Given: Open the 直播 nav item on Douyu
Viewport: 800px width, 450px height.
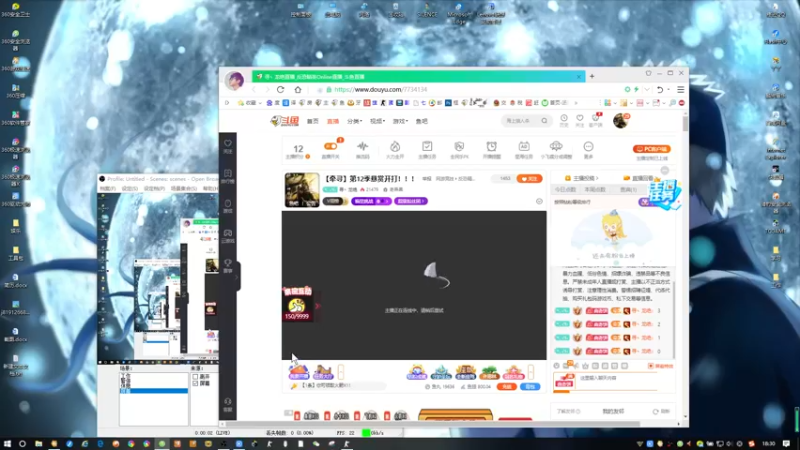Looking at the screenshot, I should coord(333,121).
